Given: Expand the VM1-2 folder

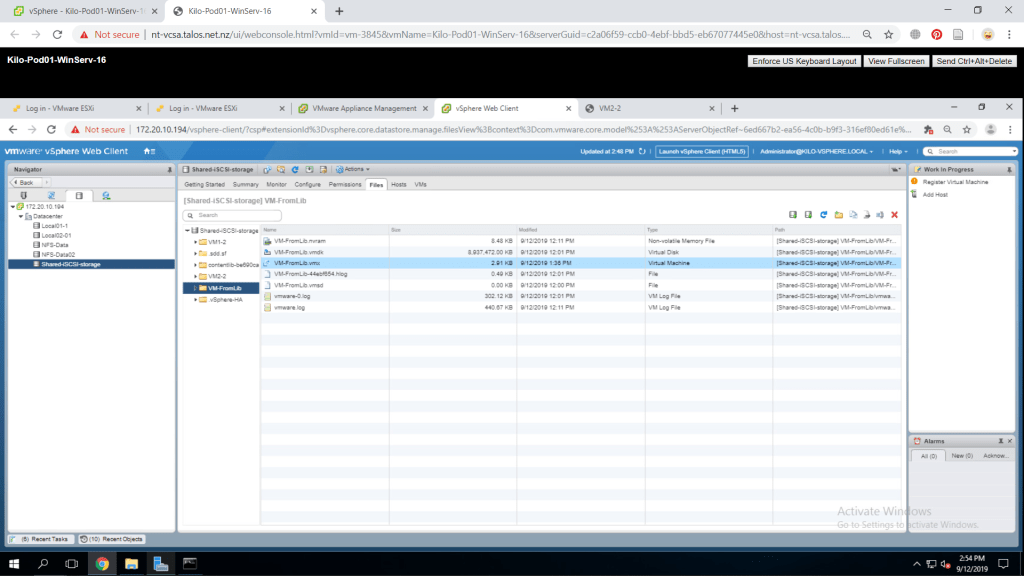Looking at the screenshot, I should pyautogui.click(x=196, y=242).
